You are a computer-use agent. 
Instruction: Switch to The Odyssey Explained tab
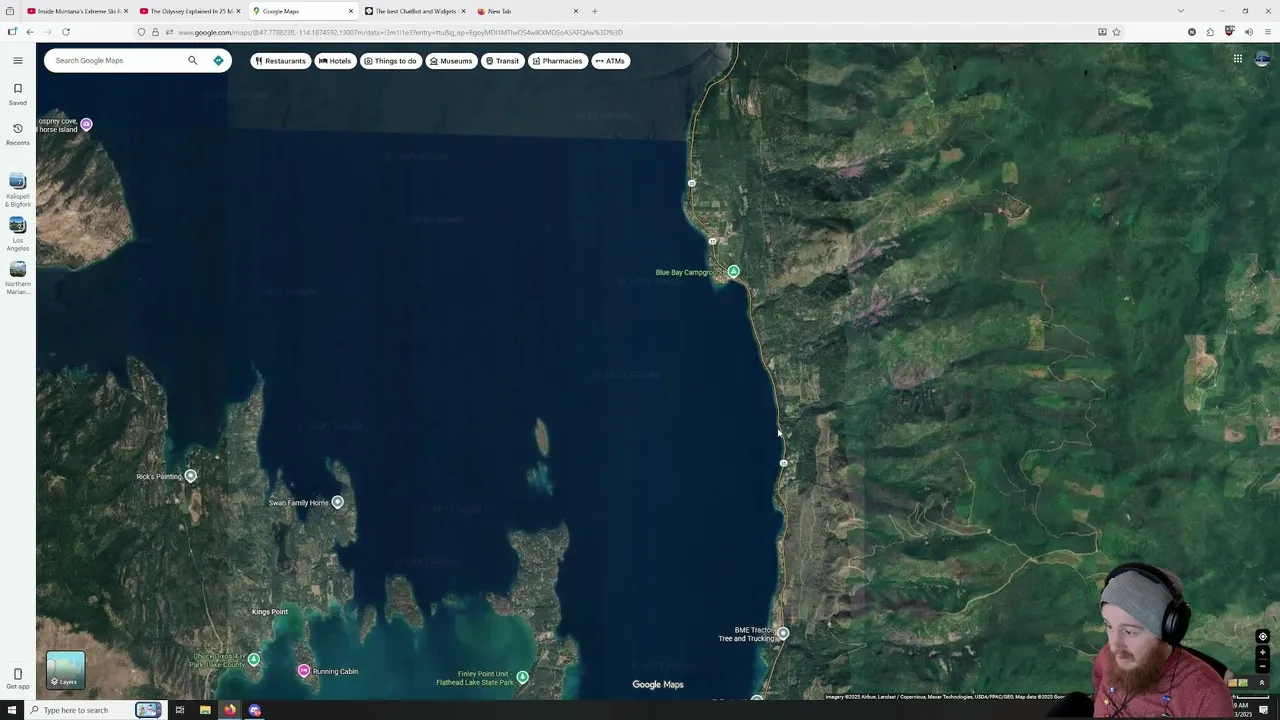click(x=189, y=11)
